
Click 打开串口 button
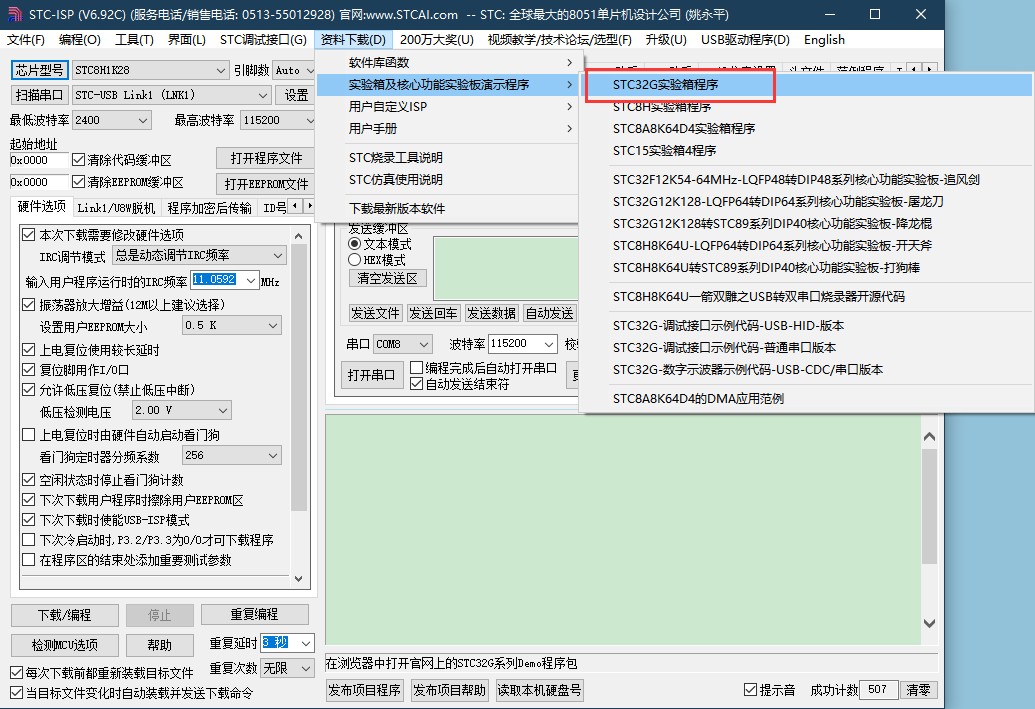click(x=372, y=376)
